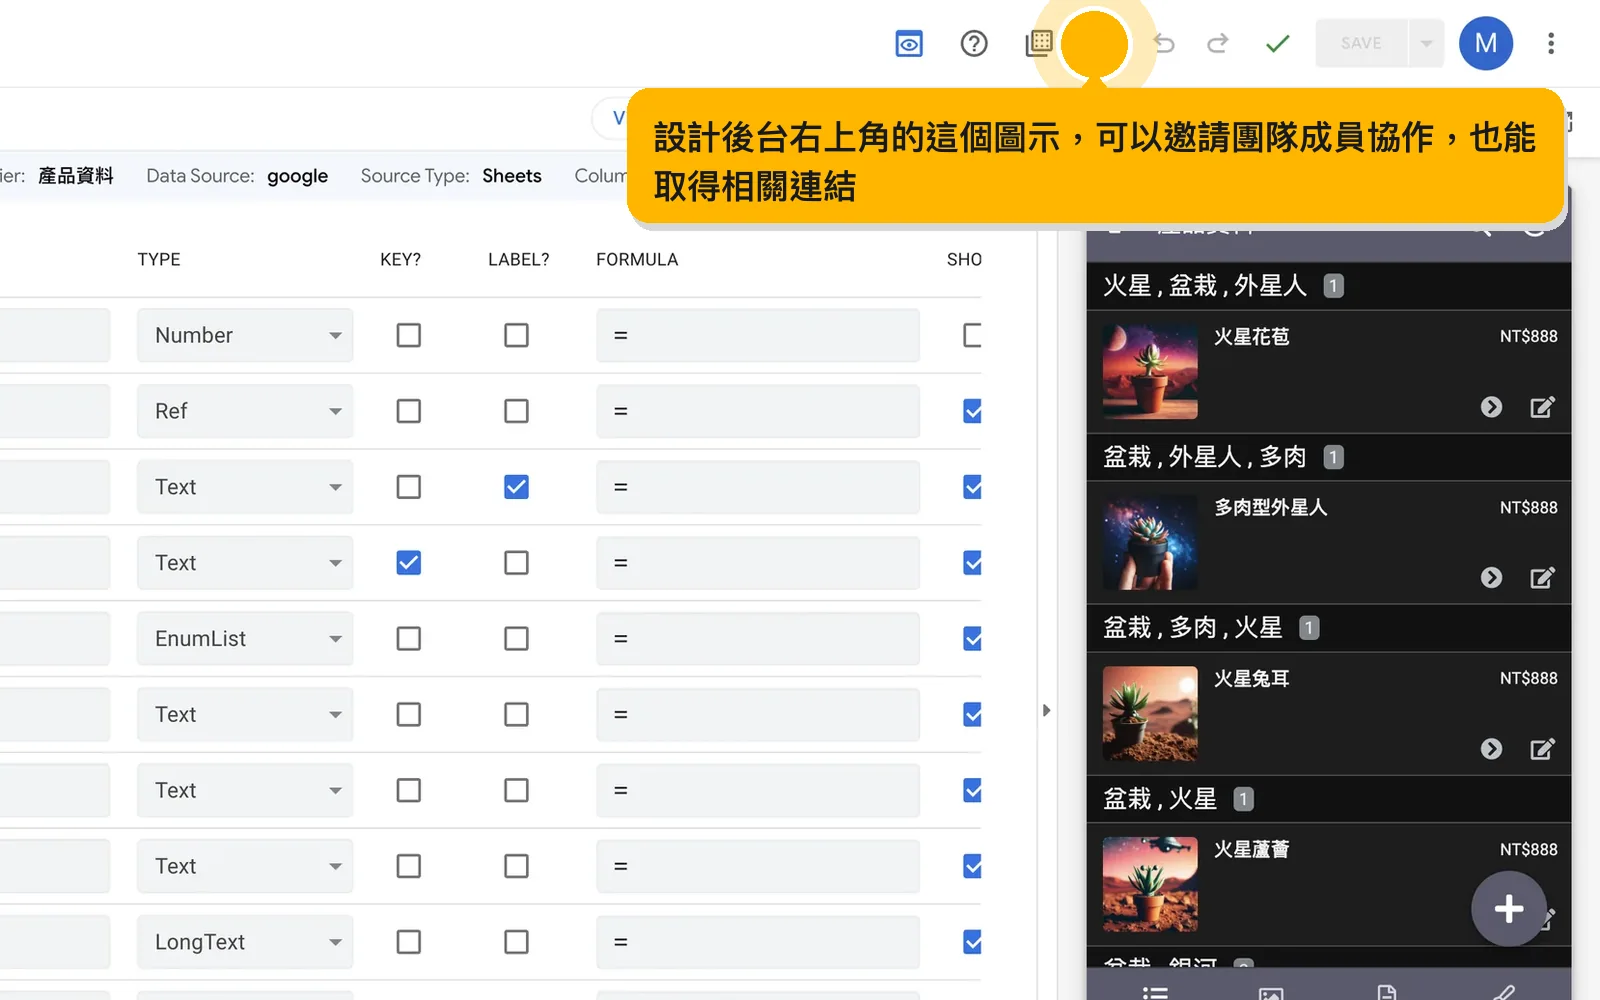
Task: Click the FORMULA column header
Action: (637, 260)
